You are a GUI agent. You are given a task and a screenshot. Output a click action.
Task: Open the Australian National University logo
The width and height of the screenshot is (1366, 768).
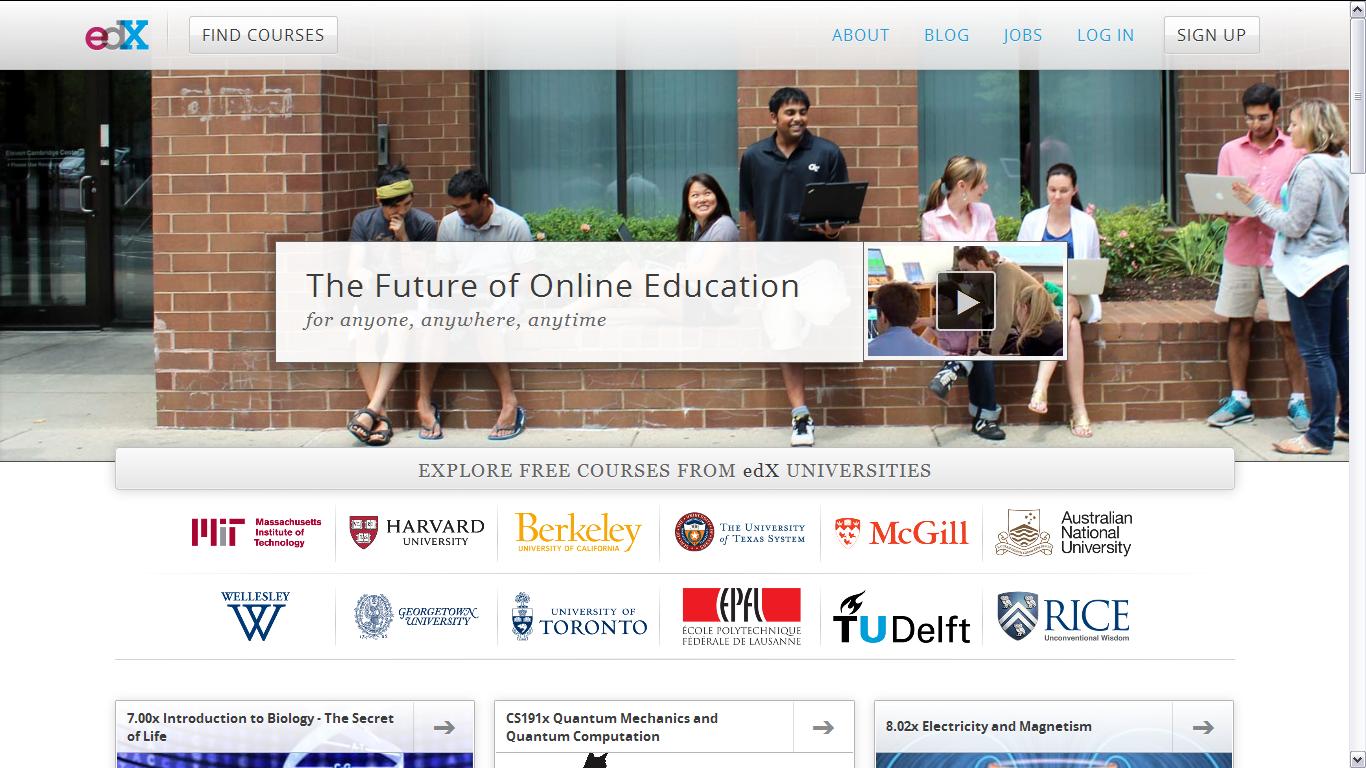click(x=1064, y=532)
